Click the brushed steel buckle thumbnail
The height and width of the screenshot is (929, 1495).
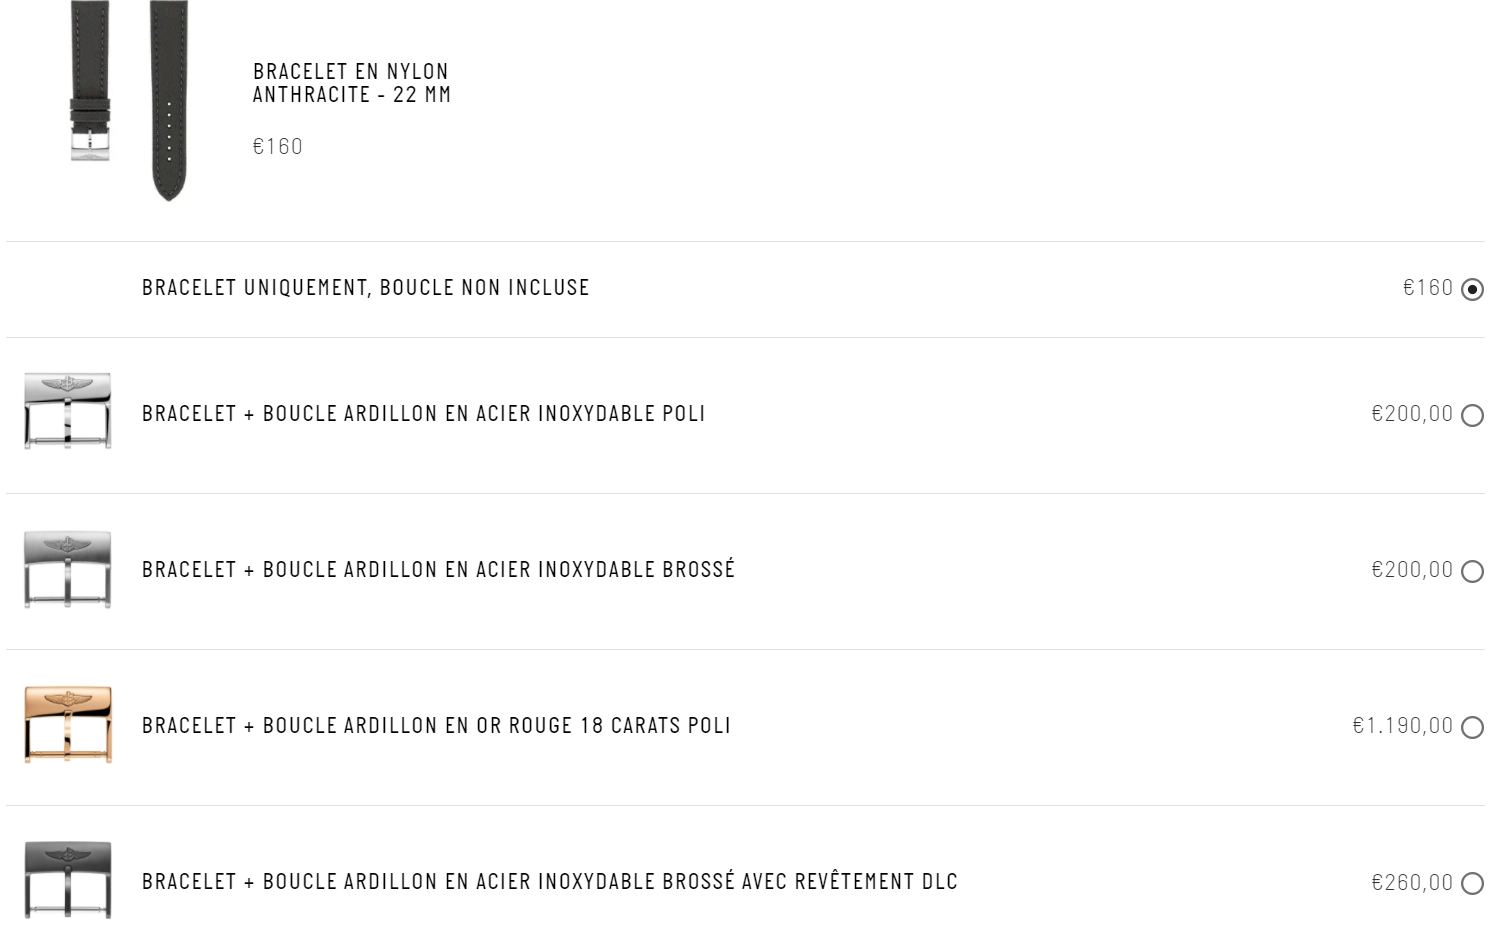point(68,568)
